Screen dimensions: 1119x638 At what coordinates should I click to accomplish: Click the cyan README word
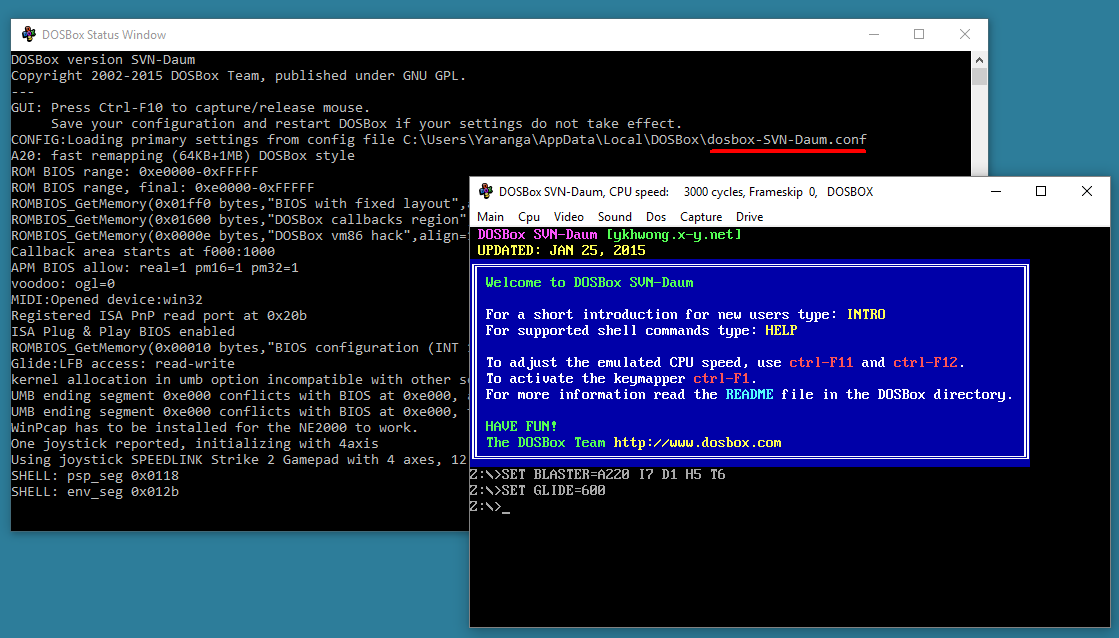pyautogui.click(x=749, y=395)
